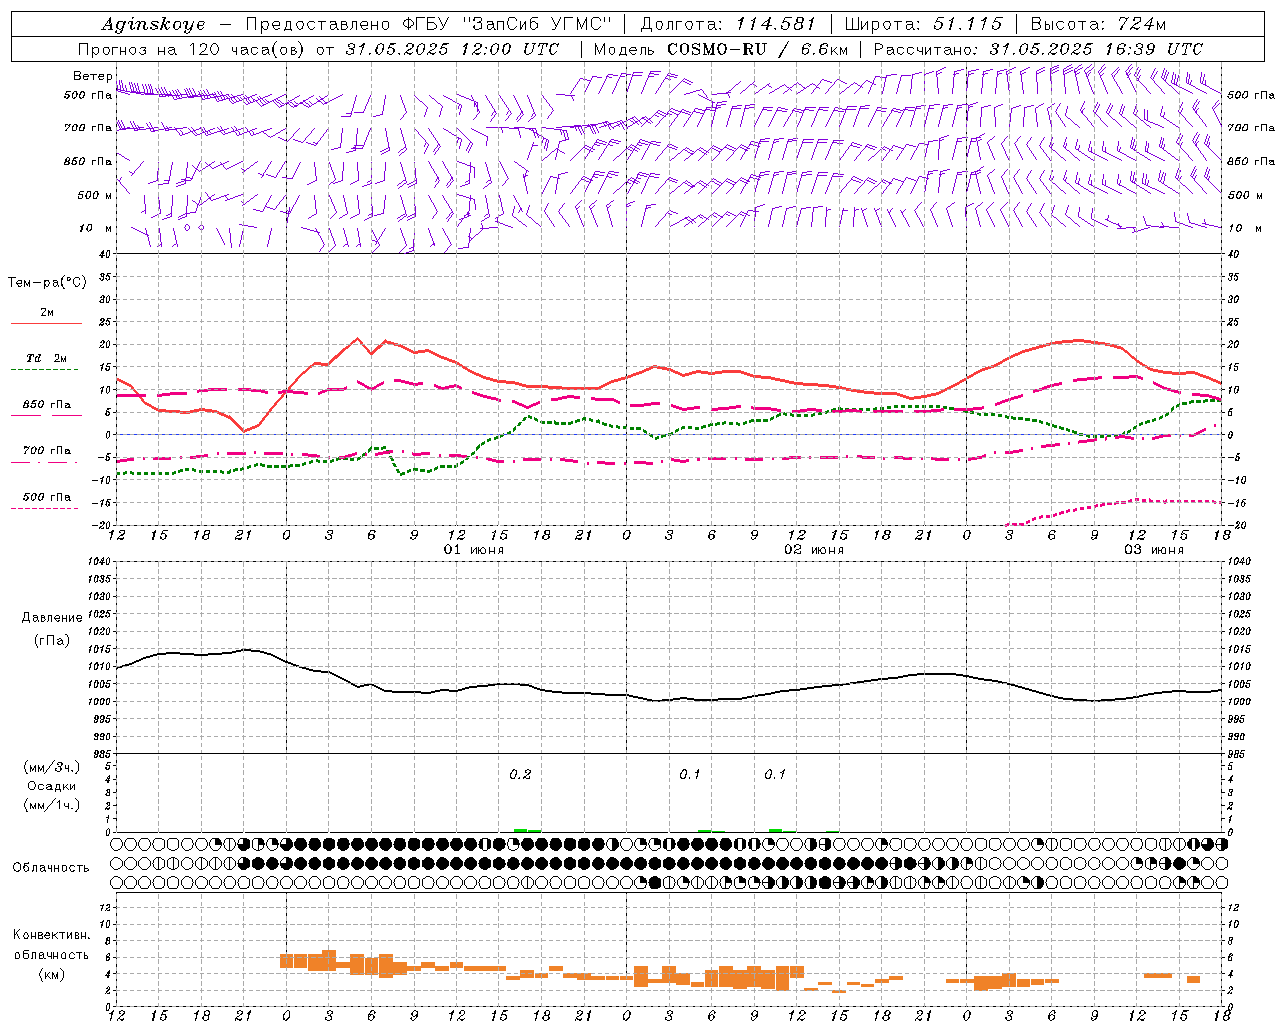
Task: Click the 02 июня date label
Action: pos(813,550)
